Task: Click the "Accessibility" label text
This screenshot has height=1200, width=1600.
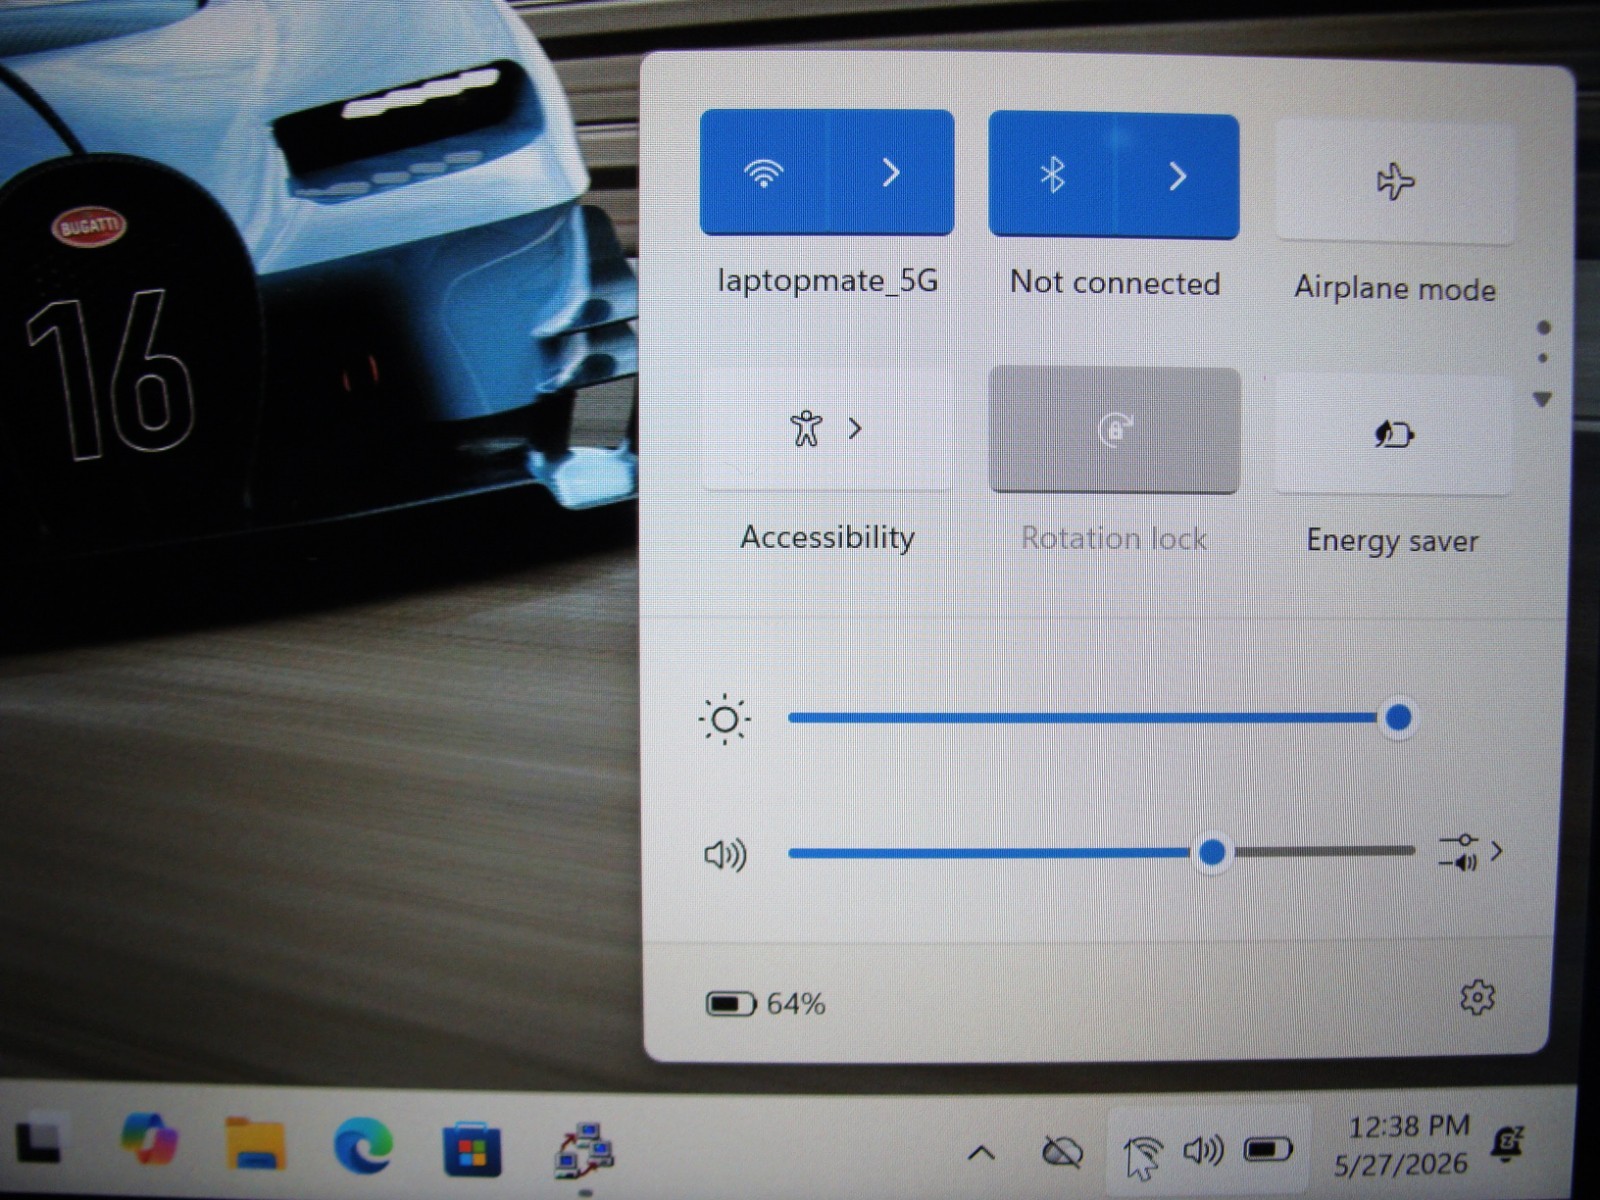Action: [827, 537]
